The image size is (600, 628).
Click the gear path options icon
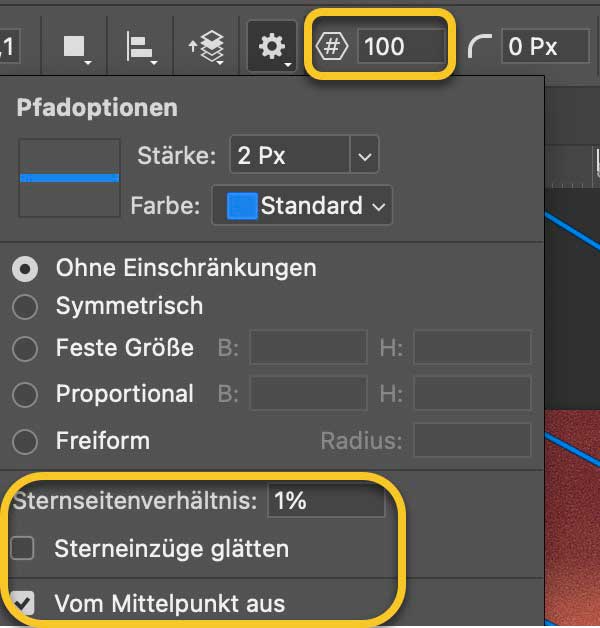pos(272,47)
